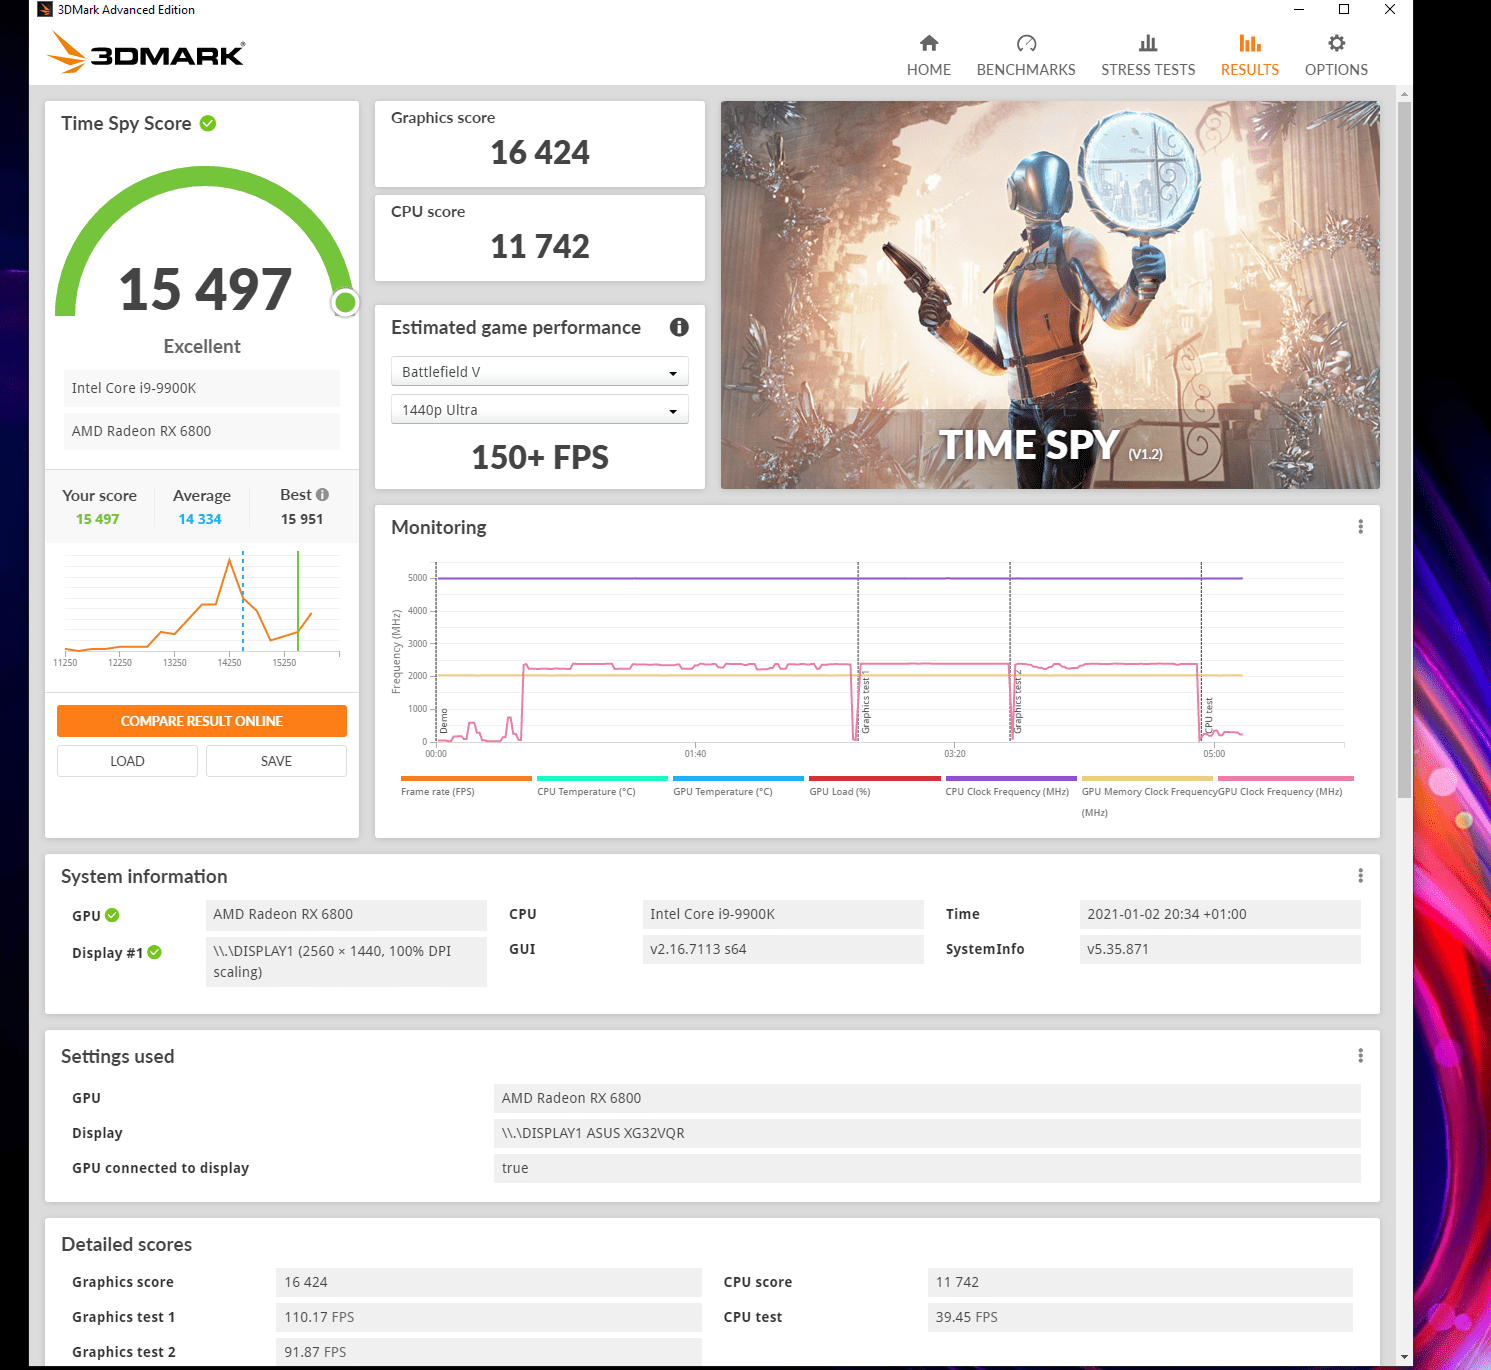Image resolution: width=1491 pixels, height=1370 pixels.
Task: Click the GUI version v2.16.7113 s64
Action: point(783,949)
